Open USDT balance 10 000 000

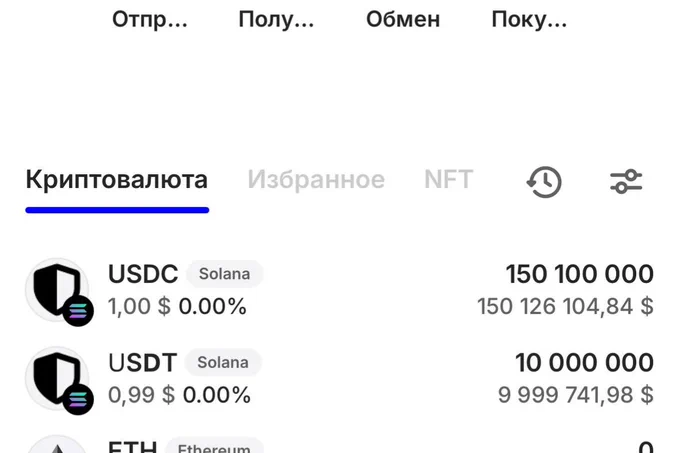pos(584,363)
